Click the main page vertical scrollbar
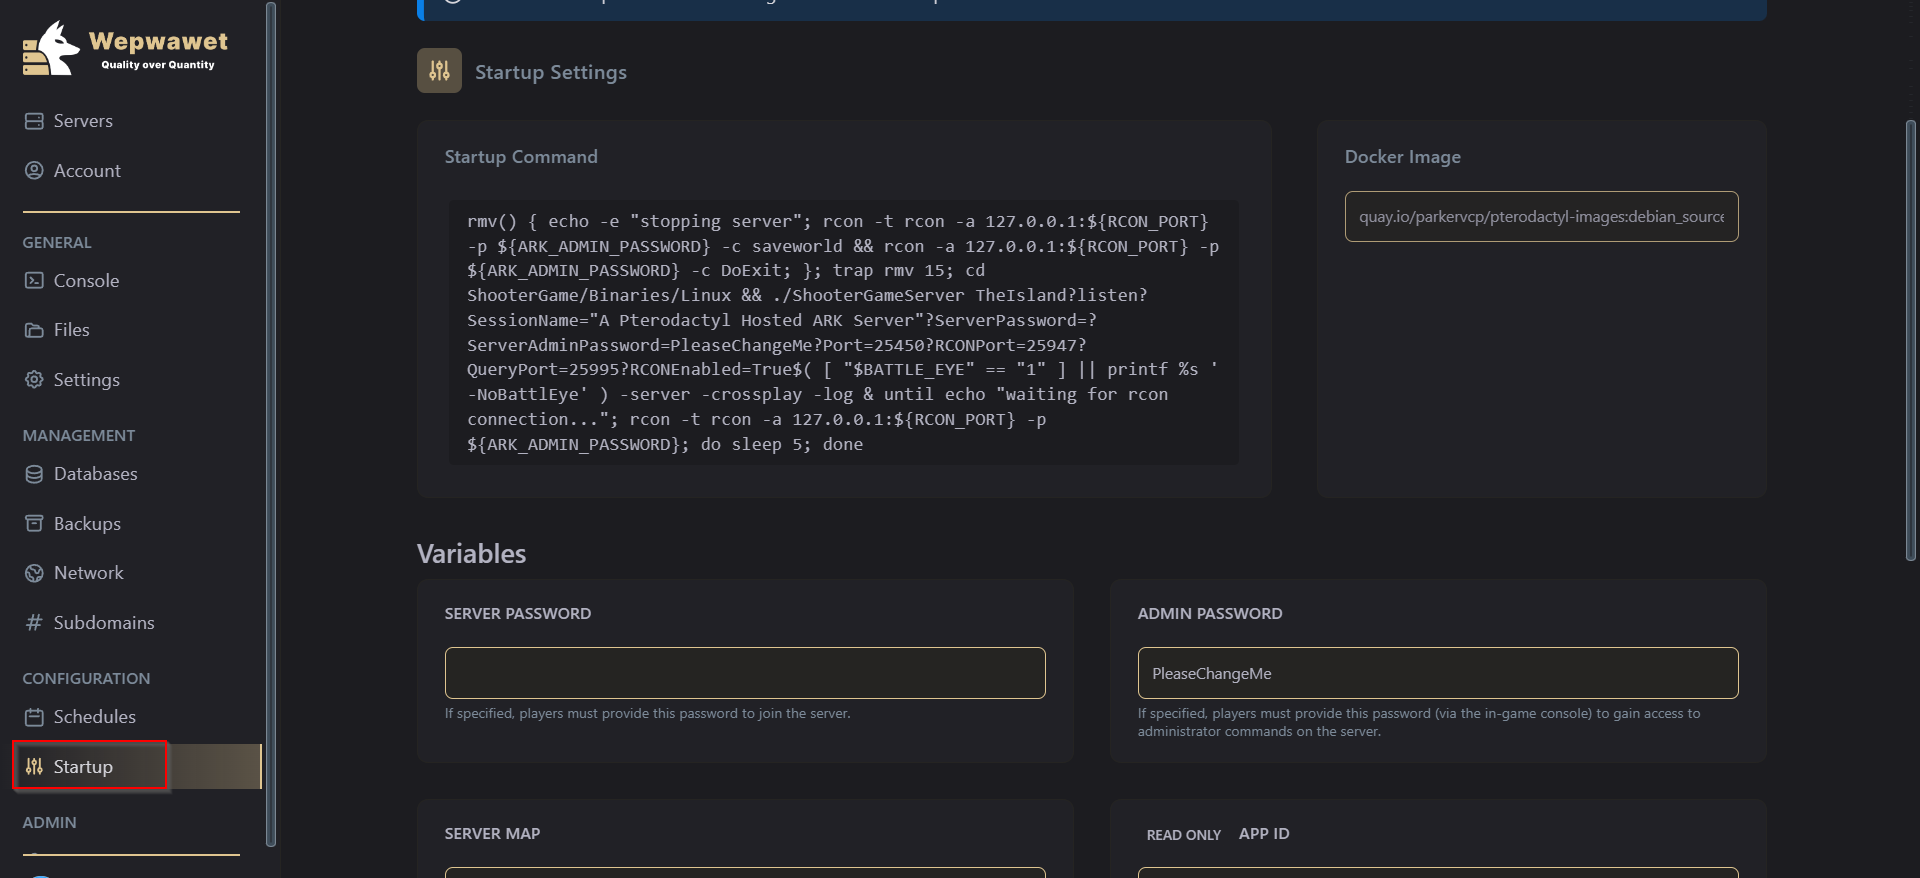The width and height of the screenshot is (1920, 878). click(x=1910, y=340)
